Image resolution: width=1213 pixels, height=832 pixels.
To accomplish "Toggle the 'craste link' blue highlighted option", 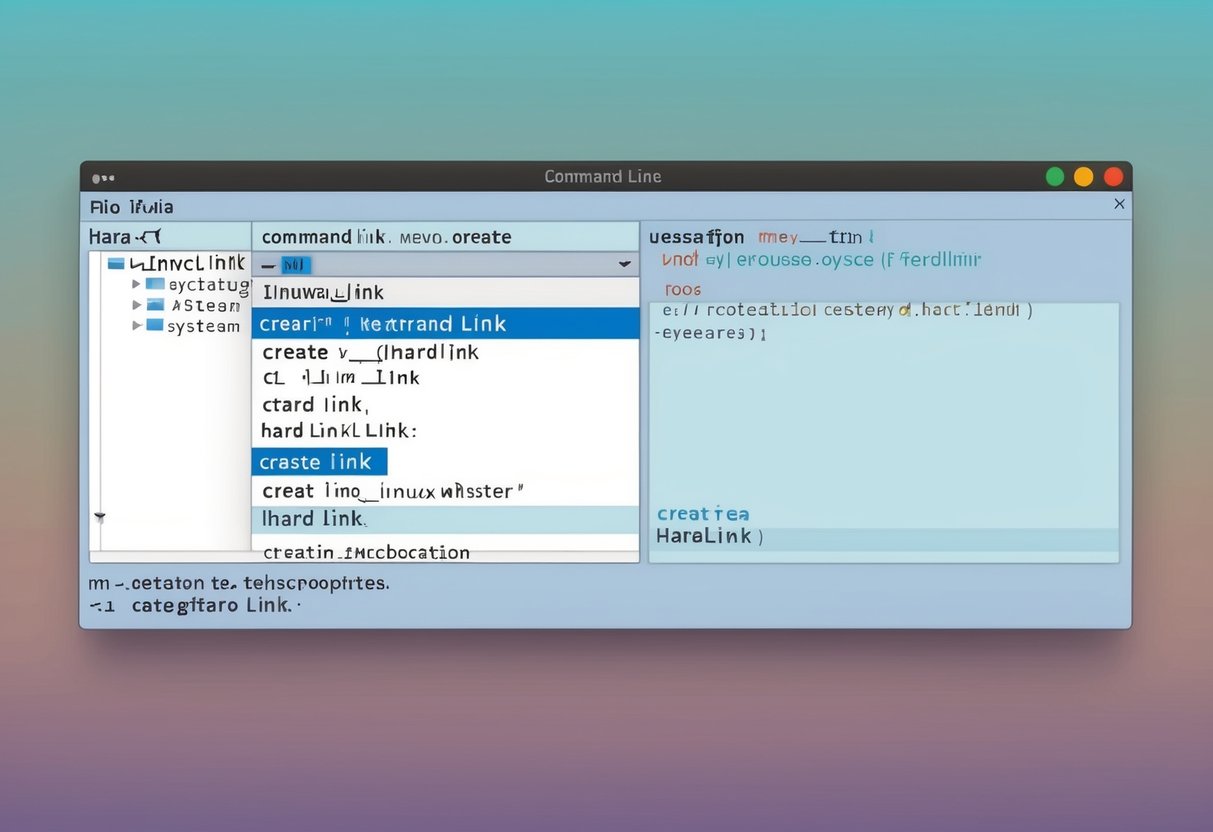I will tap(319, 461).
